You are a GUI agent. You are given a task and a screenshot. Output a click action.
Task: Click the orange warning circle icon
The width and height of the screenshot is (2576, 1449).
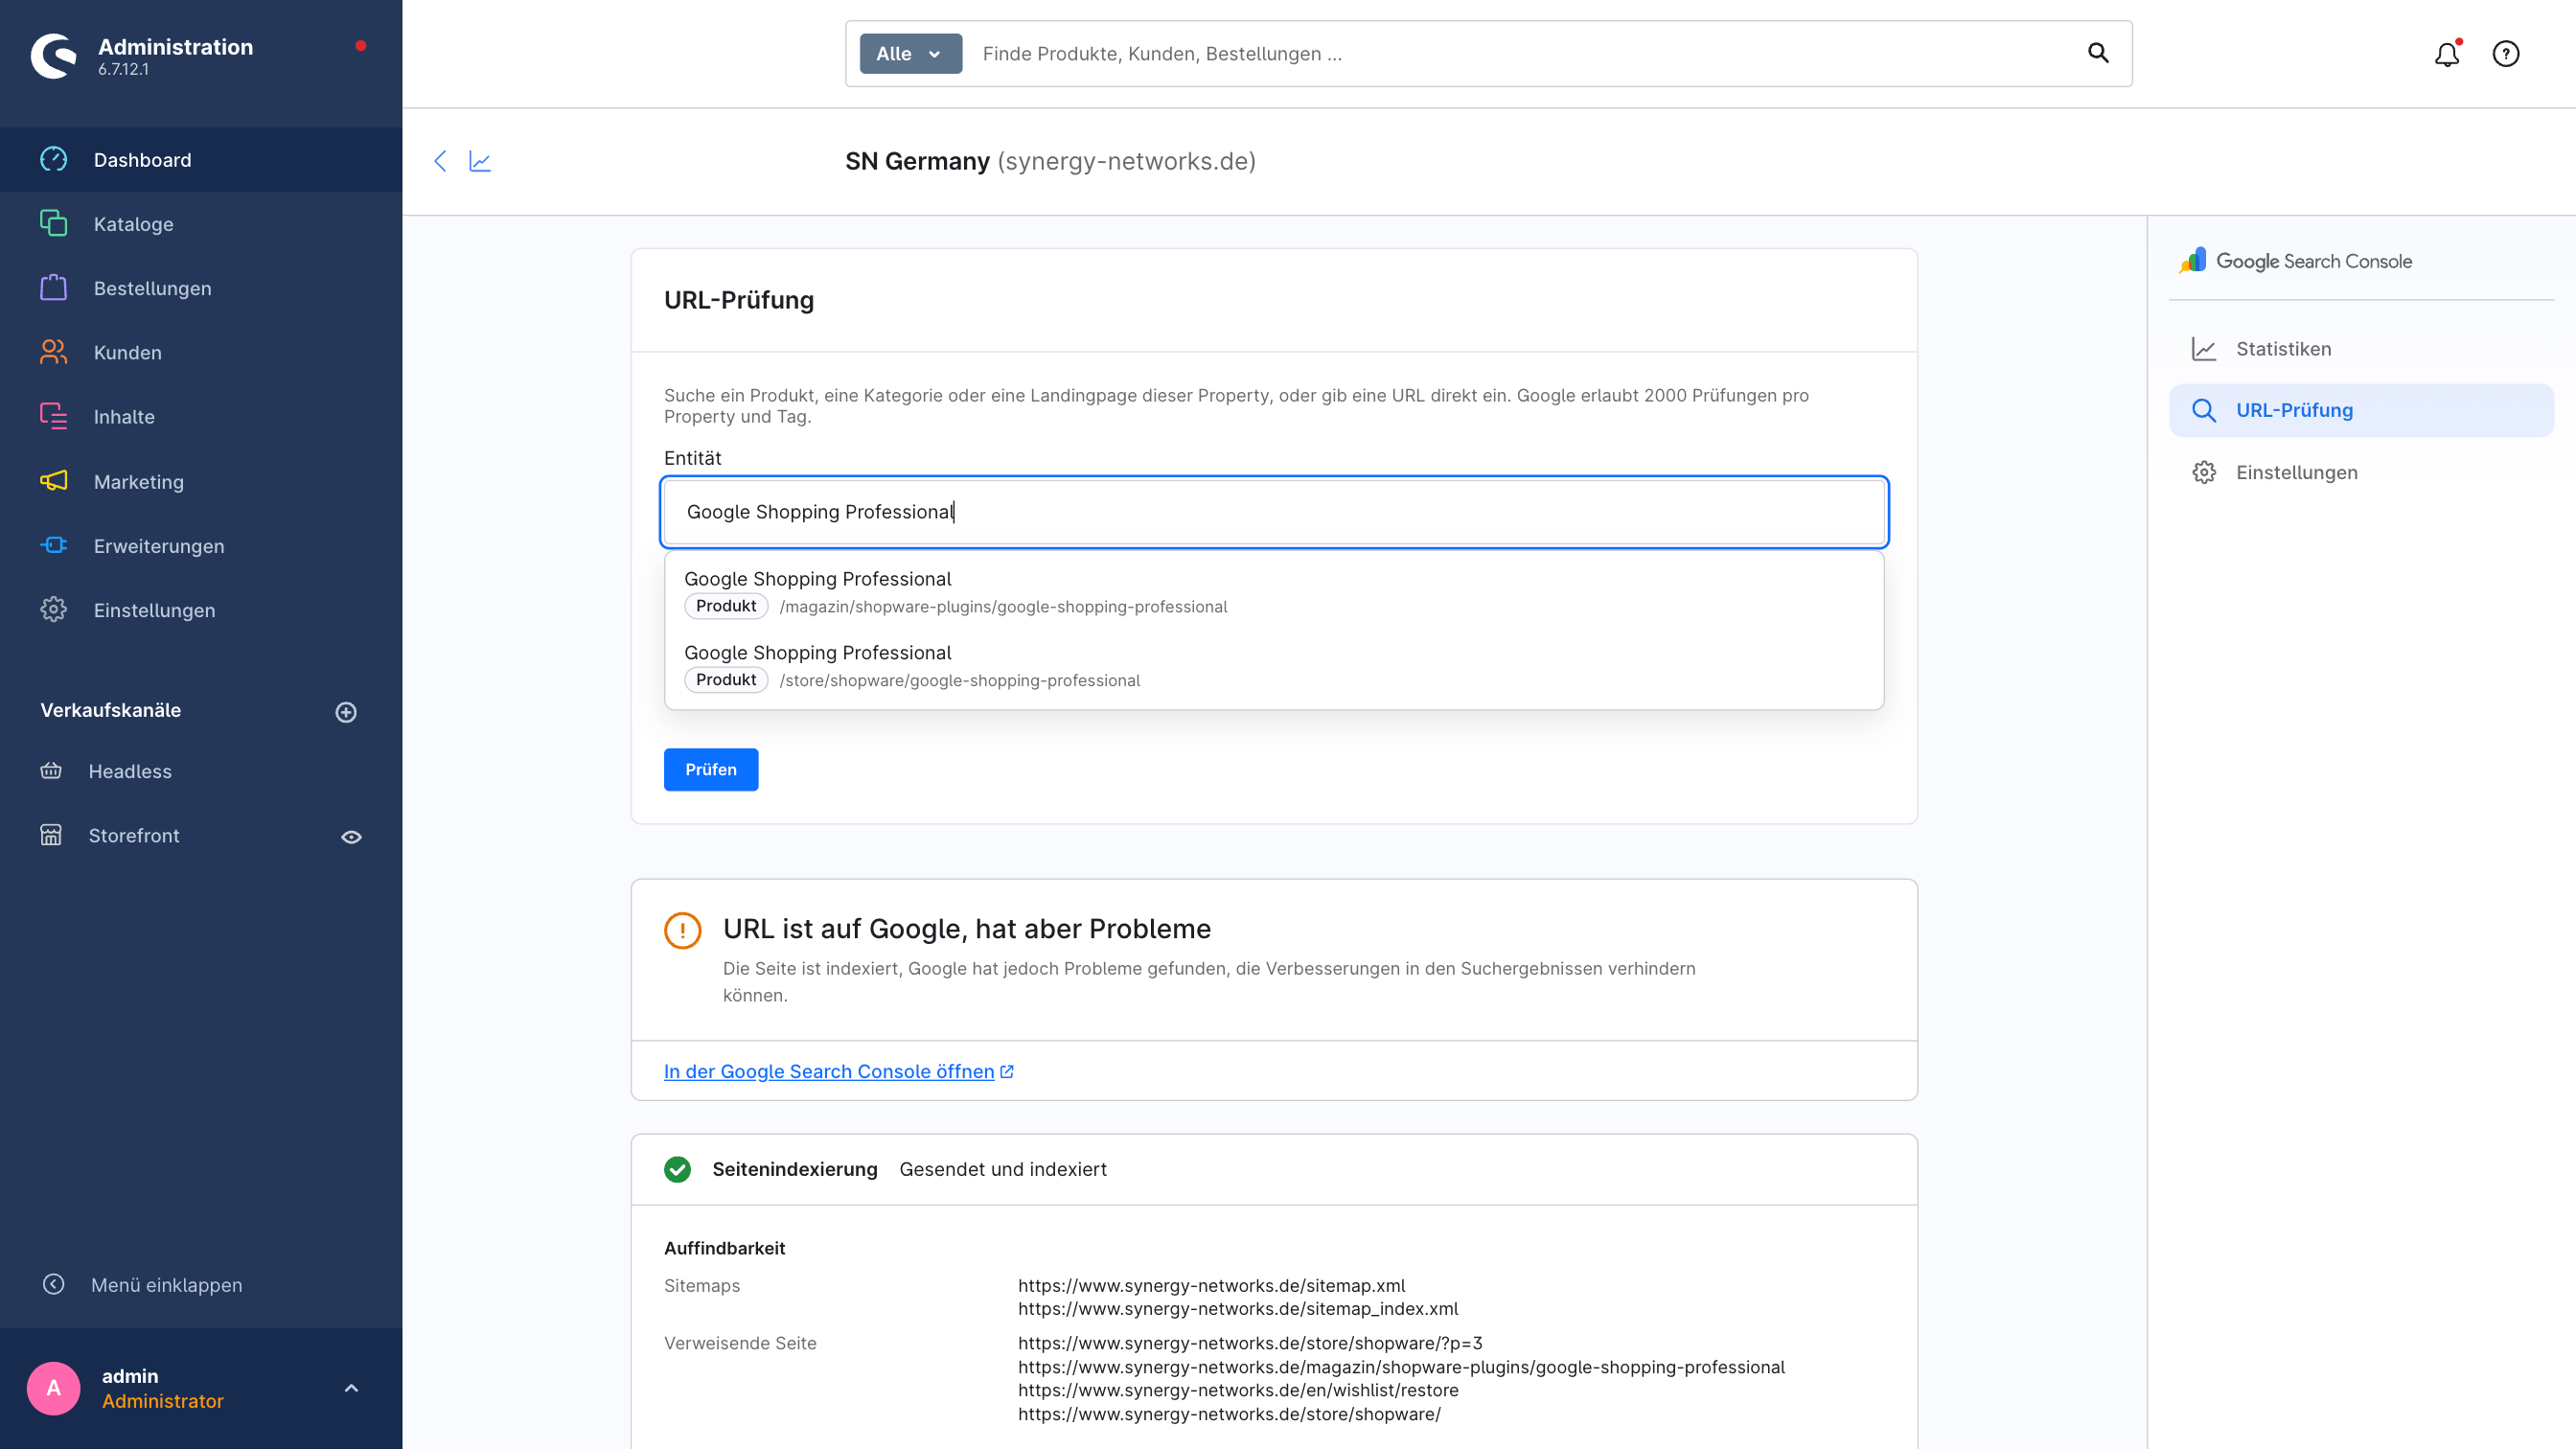pos(683,930)
